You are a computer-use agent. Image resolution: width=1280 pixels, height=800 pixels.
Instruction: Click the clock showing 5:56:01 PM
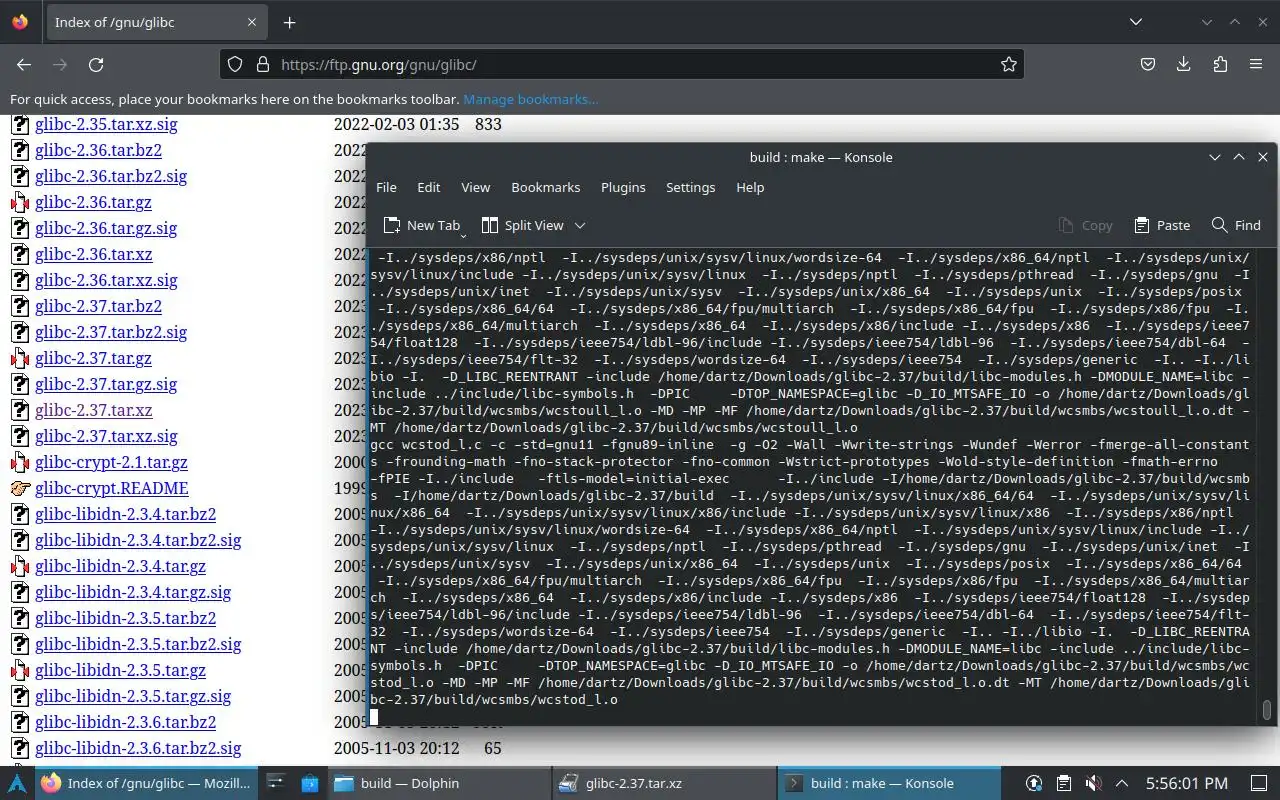[1187, 783]
